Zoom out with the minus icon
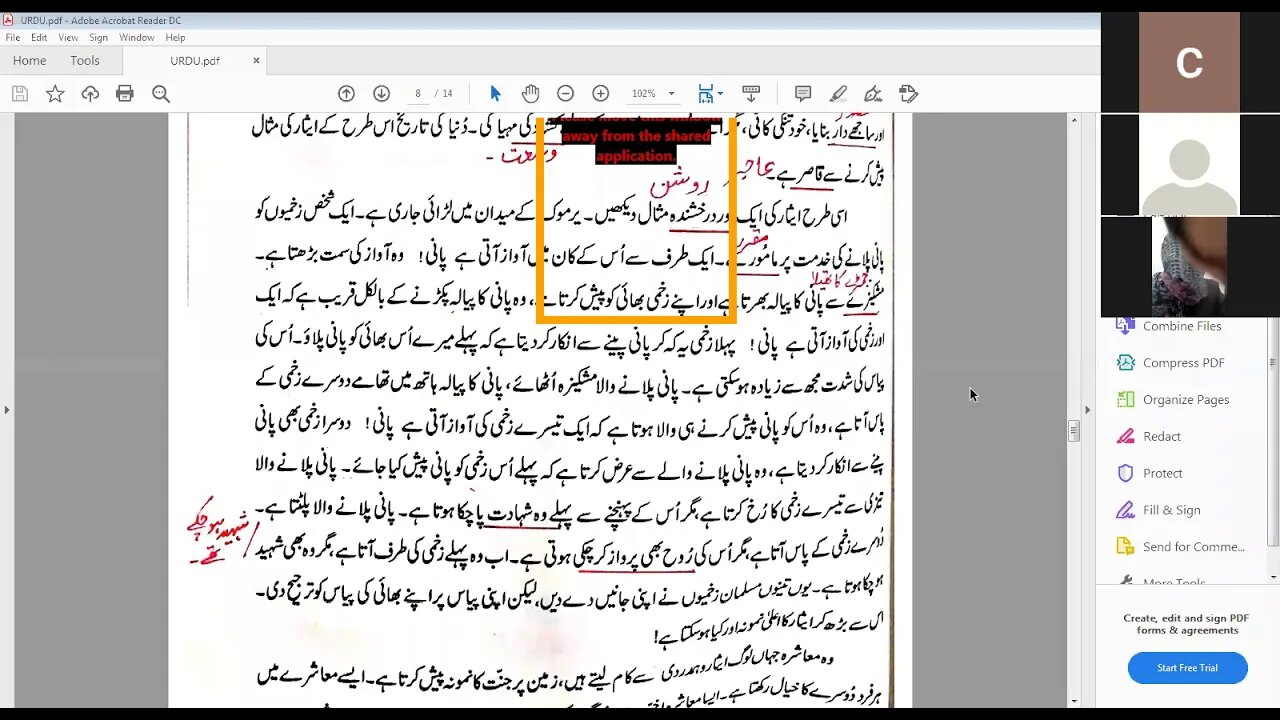1280x720 pixels. coord(565,94)
